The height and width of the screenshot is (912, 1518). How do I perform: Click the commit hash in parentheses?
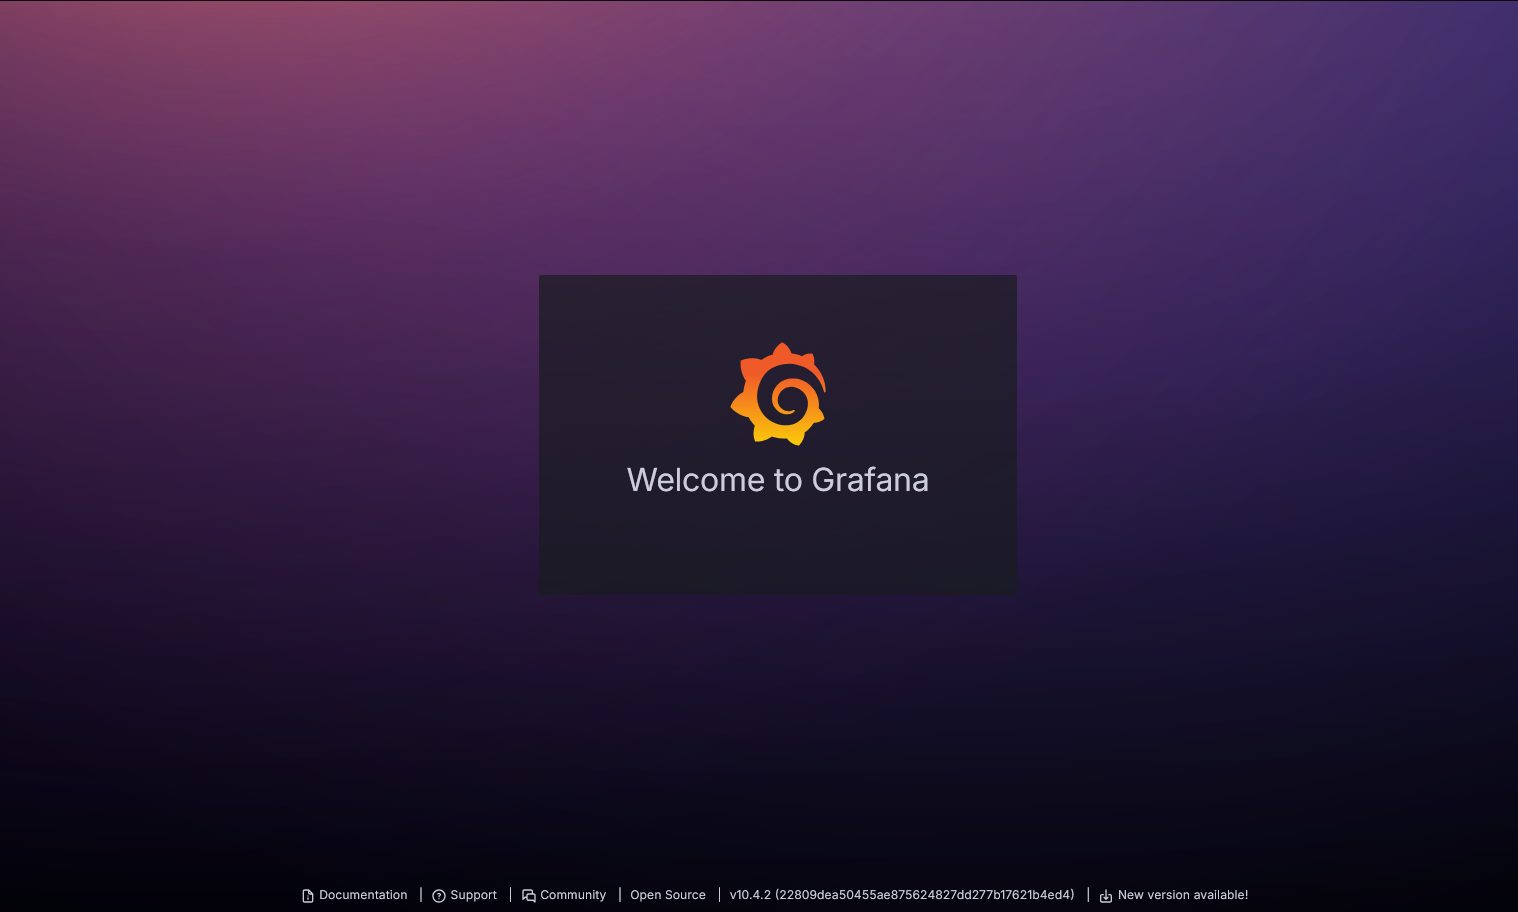pos(925,895)
